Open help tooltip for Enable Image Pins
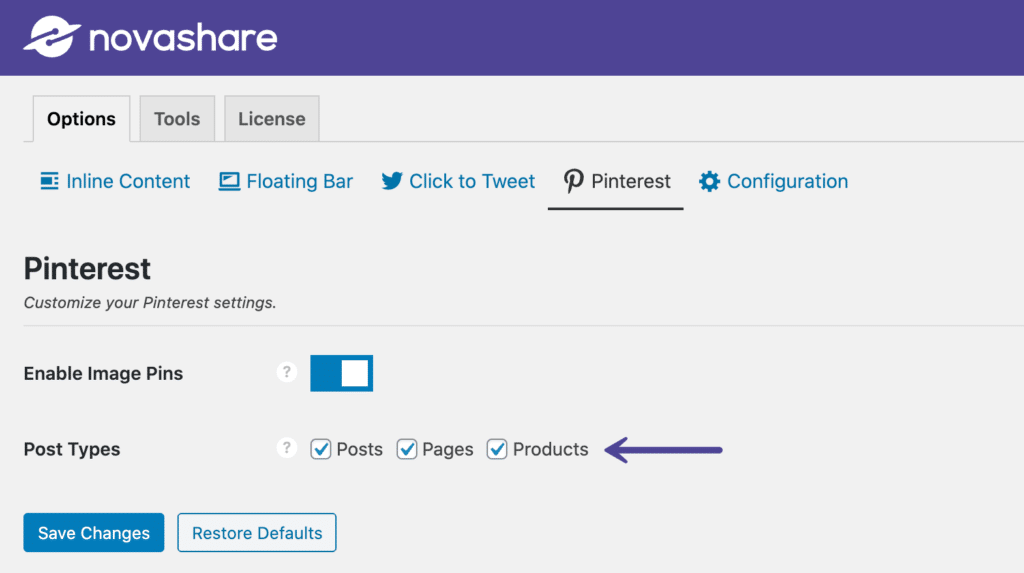Image resolution: width=1024 pixels, height=573 pixels. (286, 372)
